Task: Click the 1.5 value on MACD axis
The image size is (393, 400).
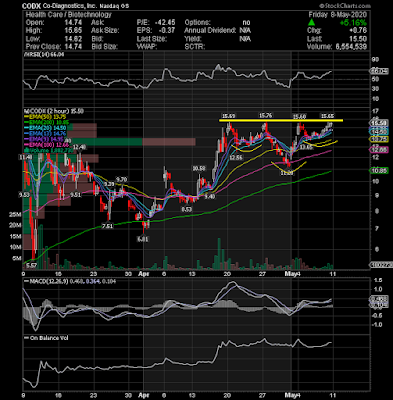Action: 378,280
